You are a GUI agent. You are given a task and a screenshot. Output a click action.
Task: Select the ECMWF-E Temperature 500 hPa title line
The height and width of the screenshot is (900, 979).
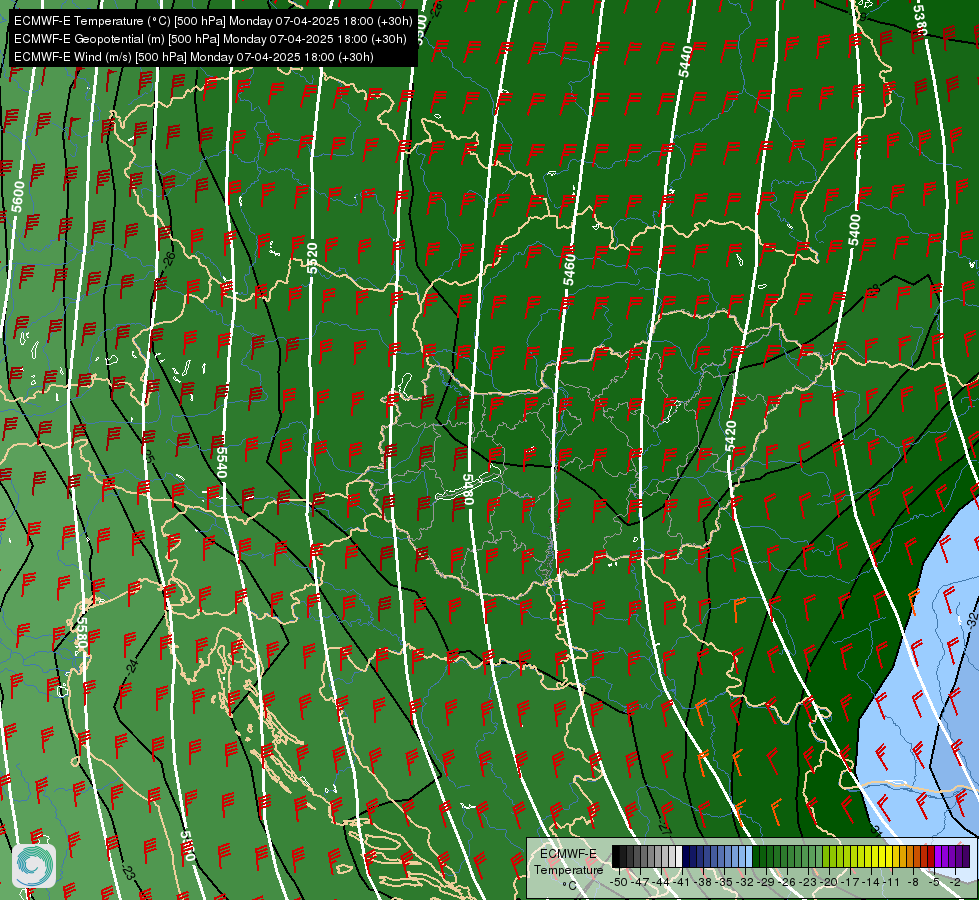click(213, 21)
